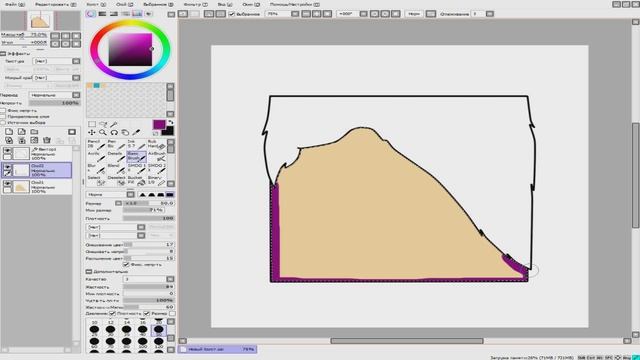
Task: Select the Basic Brush tool
Action: 136,156
